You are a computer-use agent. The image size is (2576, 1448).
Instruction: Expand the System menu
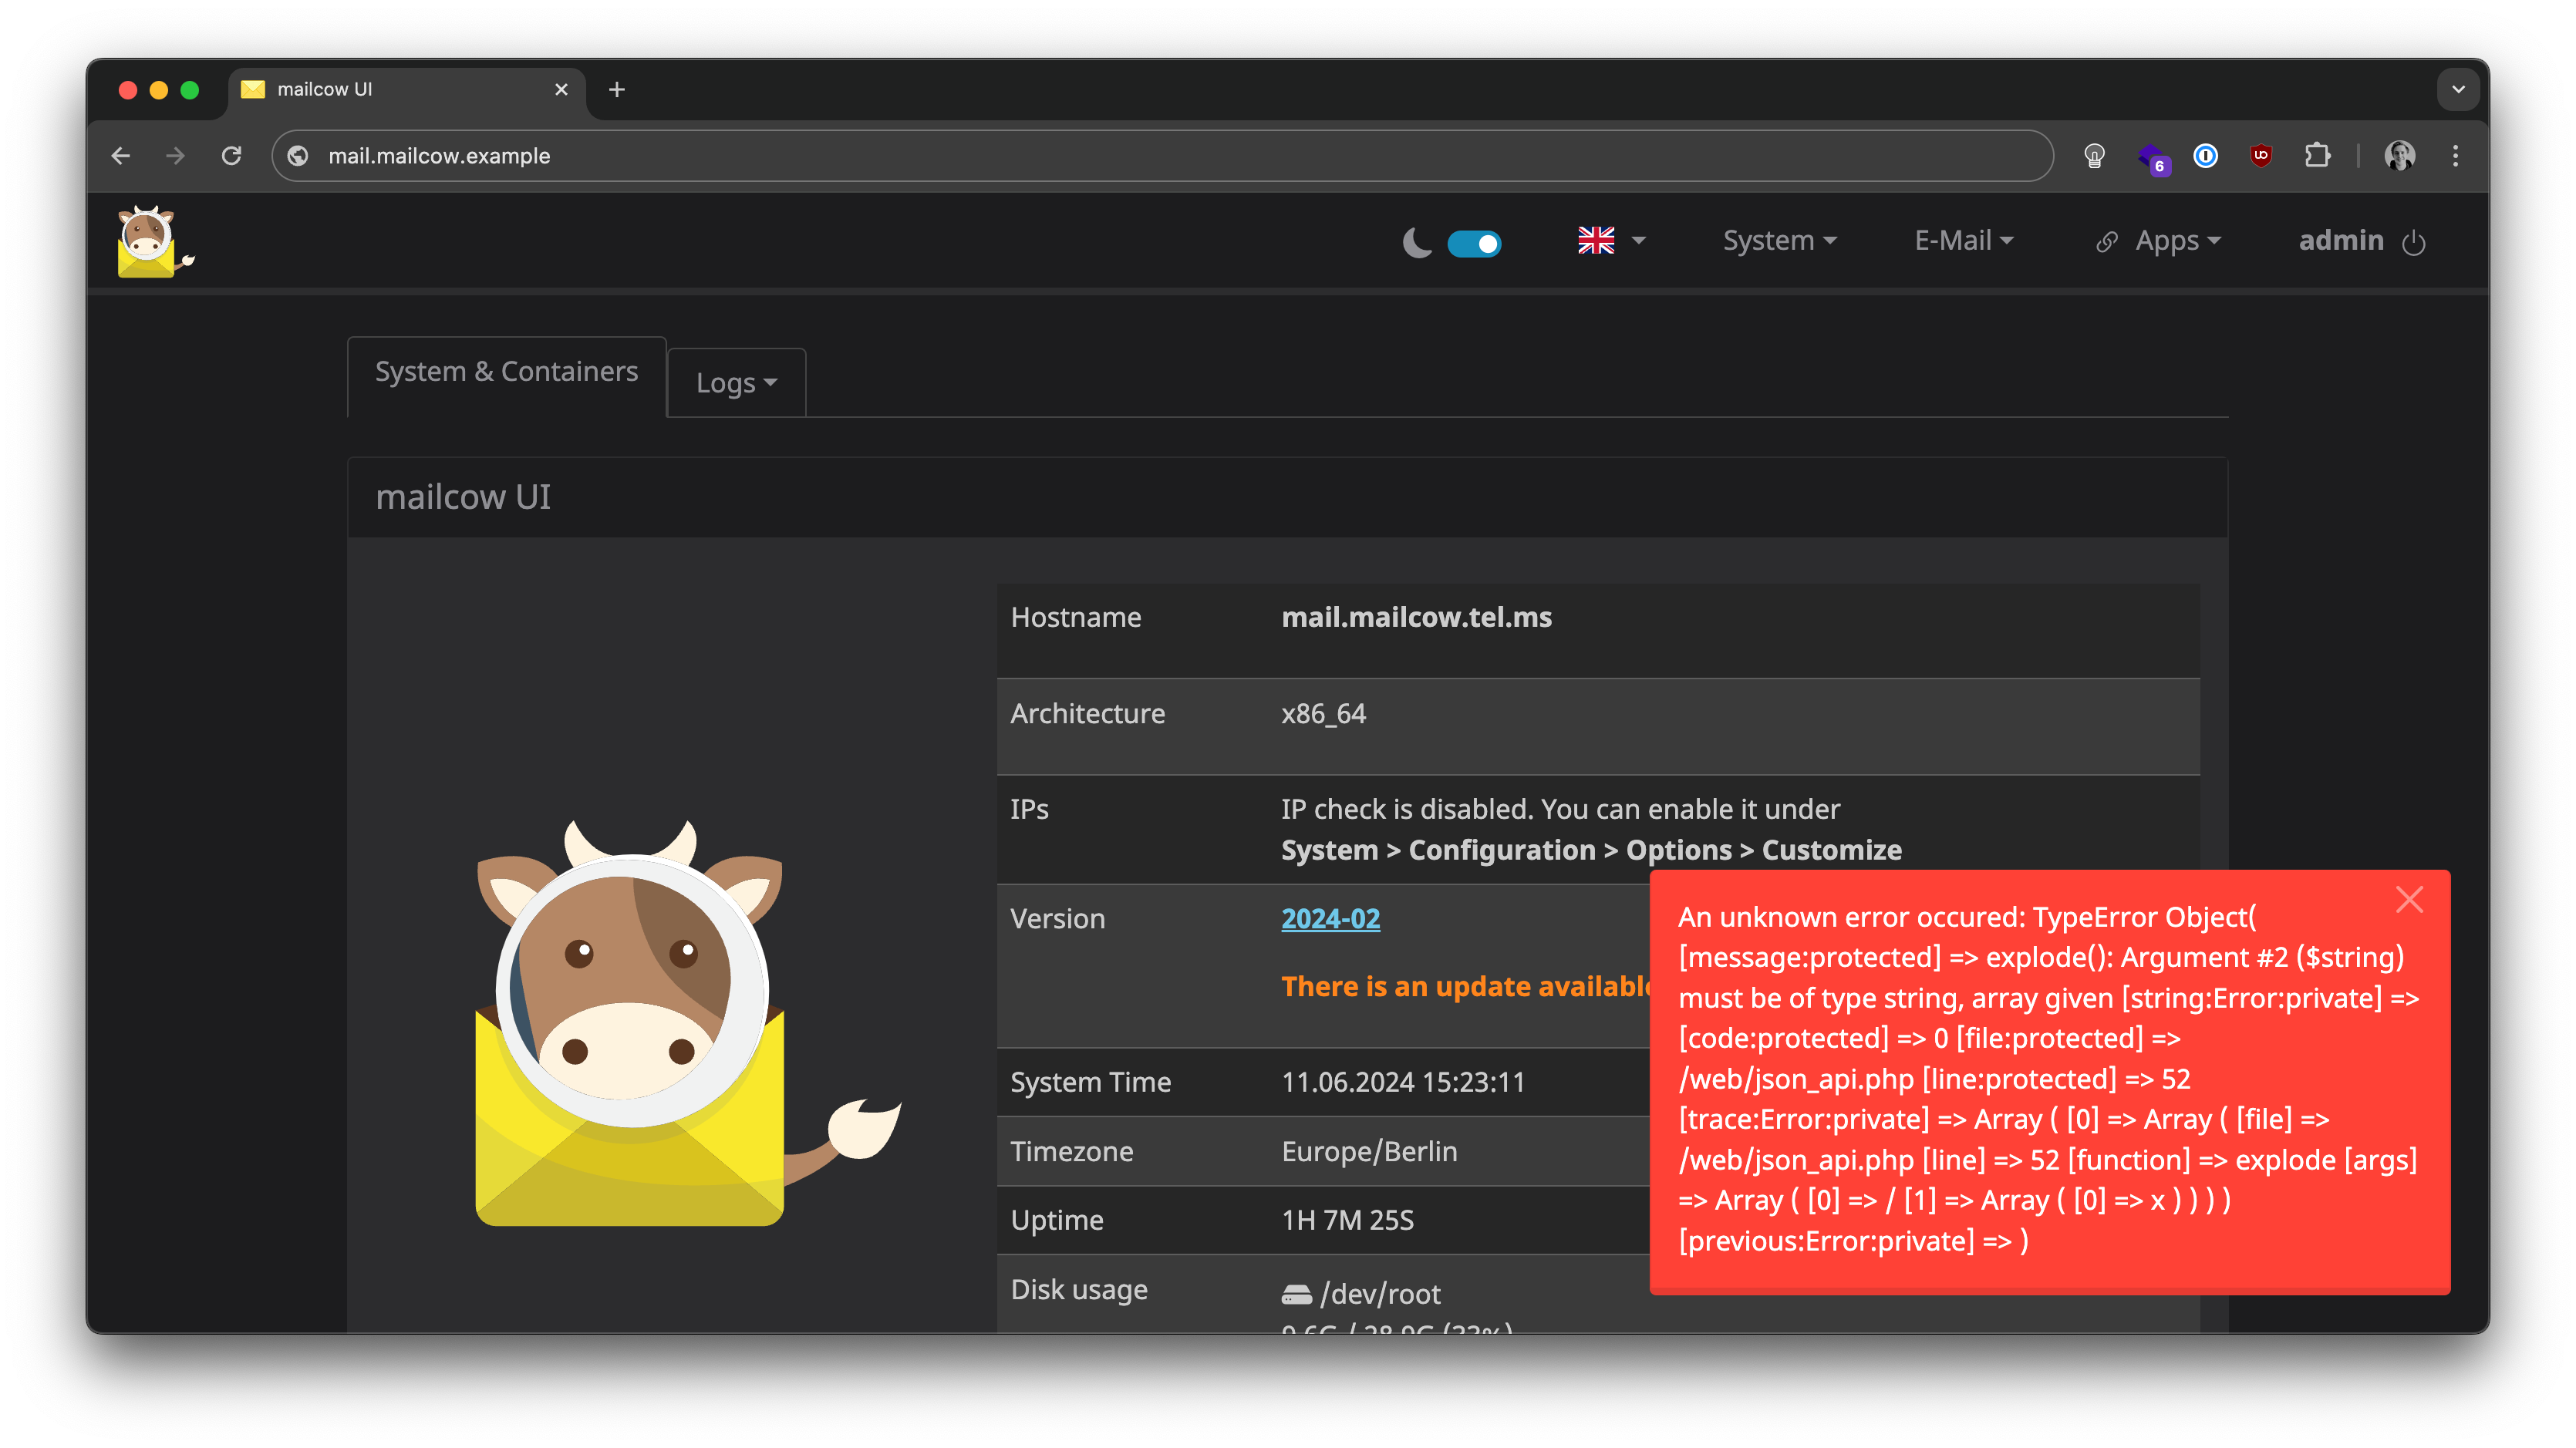coord(1779,240)
